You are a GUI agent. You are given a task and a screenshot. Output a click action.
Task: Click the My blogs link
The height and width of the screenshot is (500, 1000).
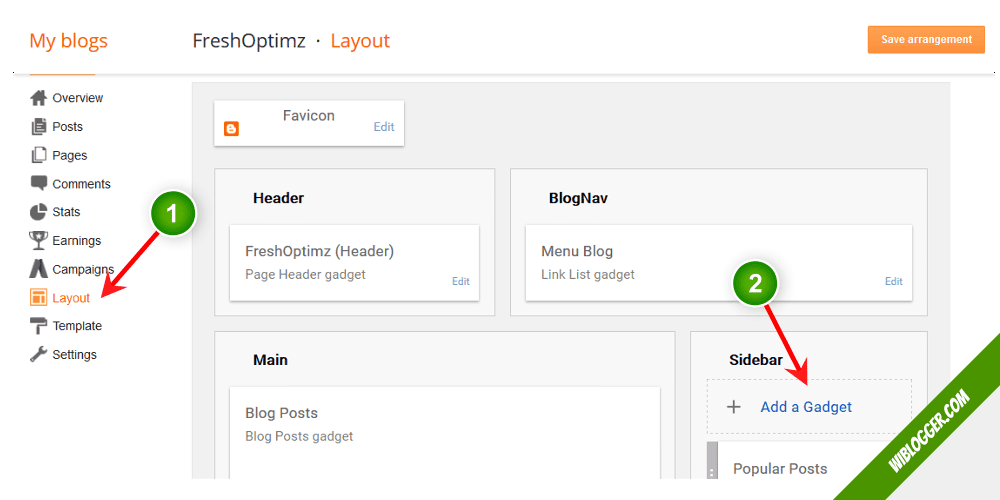68,41
